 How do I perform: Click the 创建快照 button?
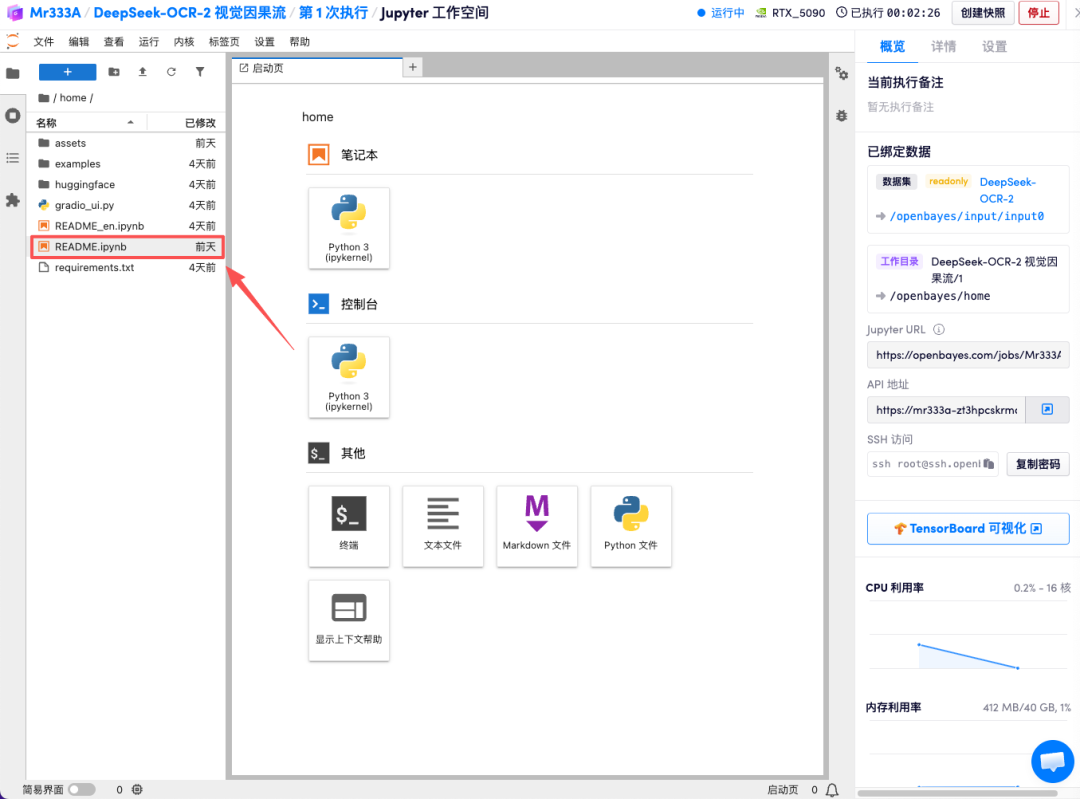(x=983, y=12)
